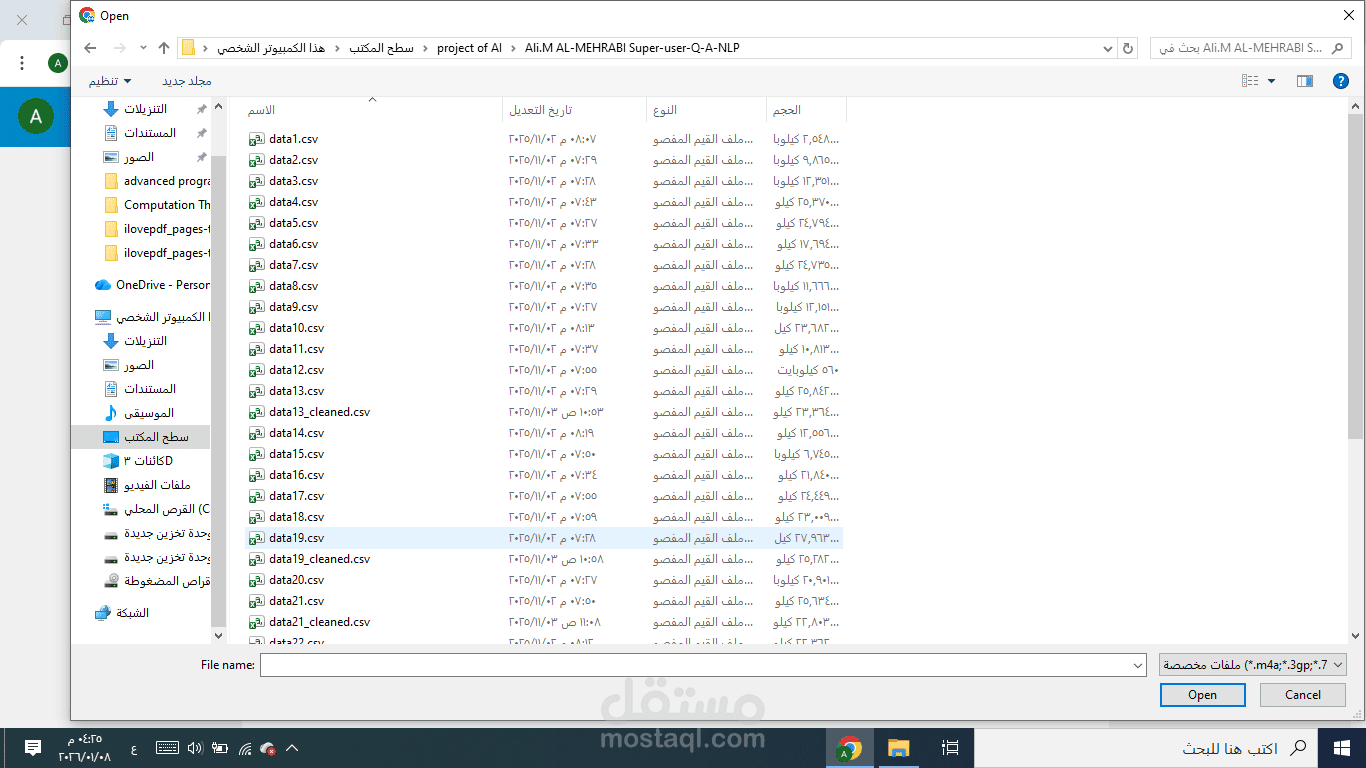1366x768 pixels.
Task: Select the data1.csv file icon
Action: (257, 139)
